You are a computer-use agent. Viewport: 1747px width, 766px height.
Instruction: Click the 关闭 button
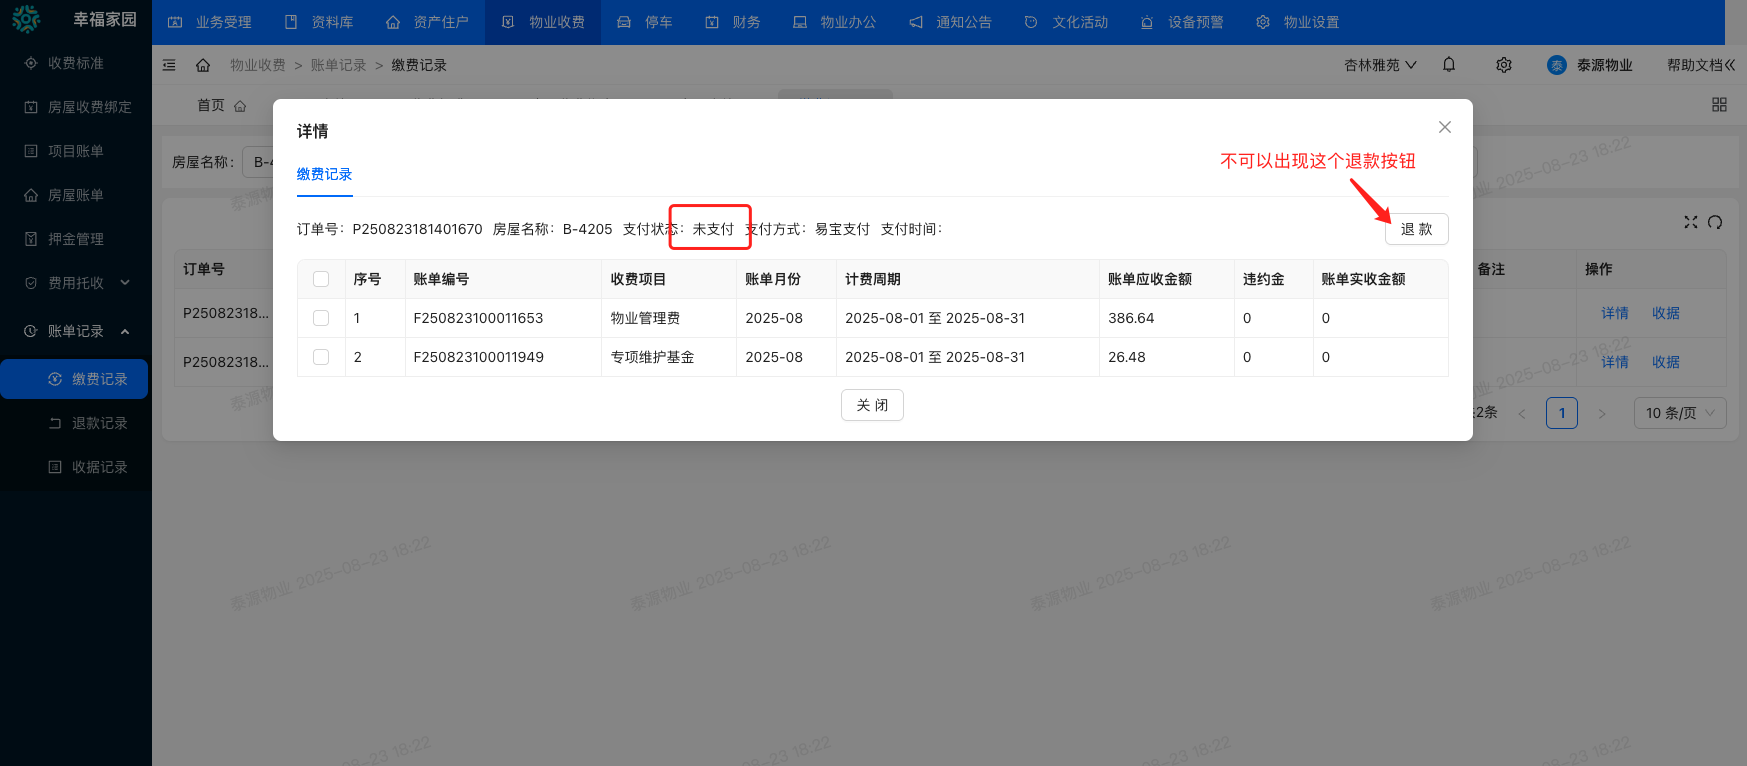872,405
